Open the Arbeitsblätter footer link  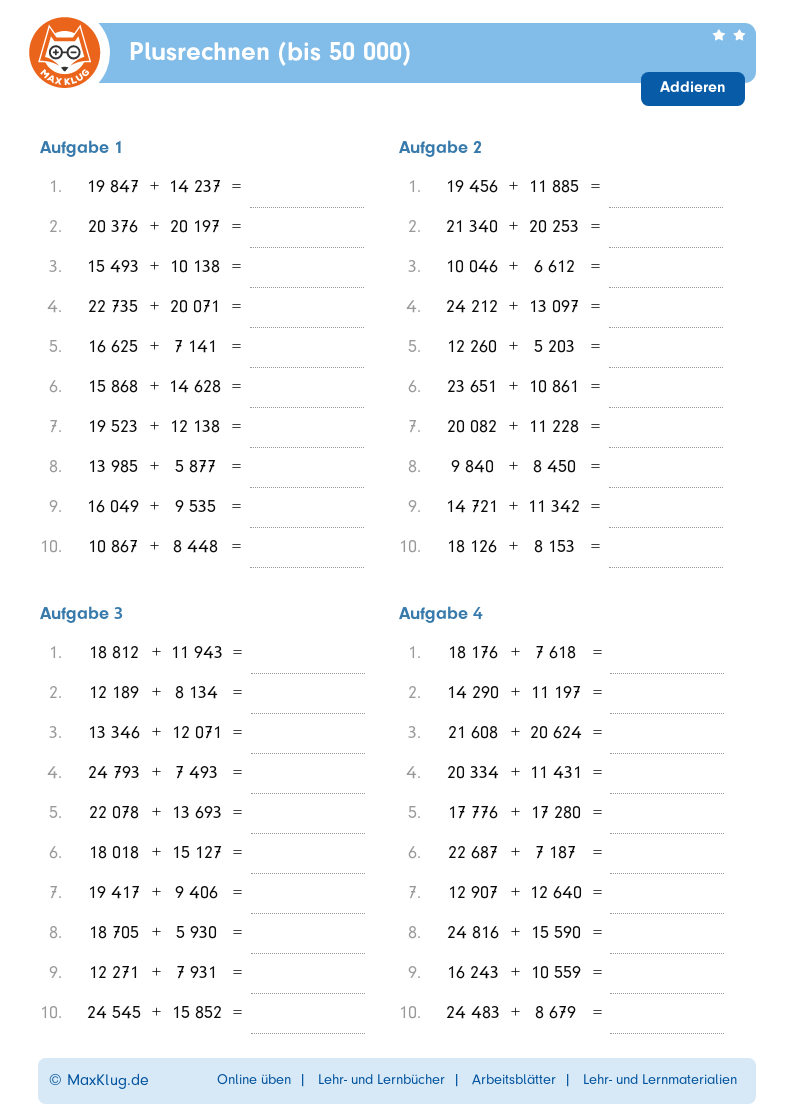tap(514, 1080)
